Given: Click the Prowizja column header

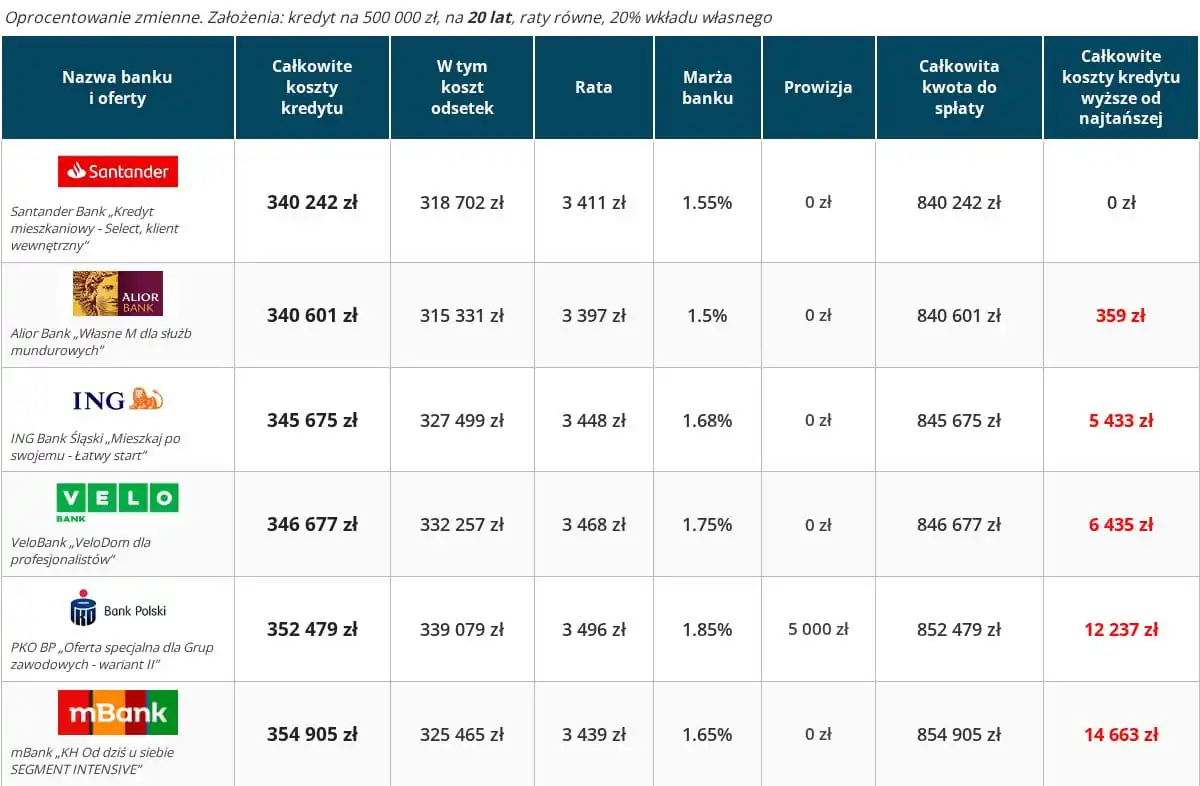Looking at the screenshot, I should [x=818, y=87].
